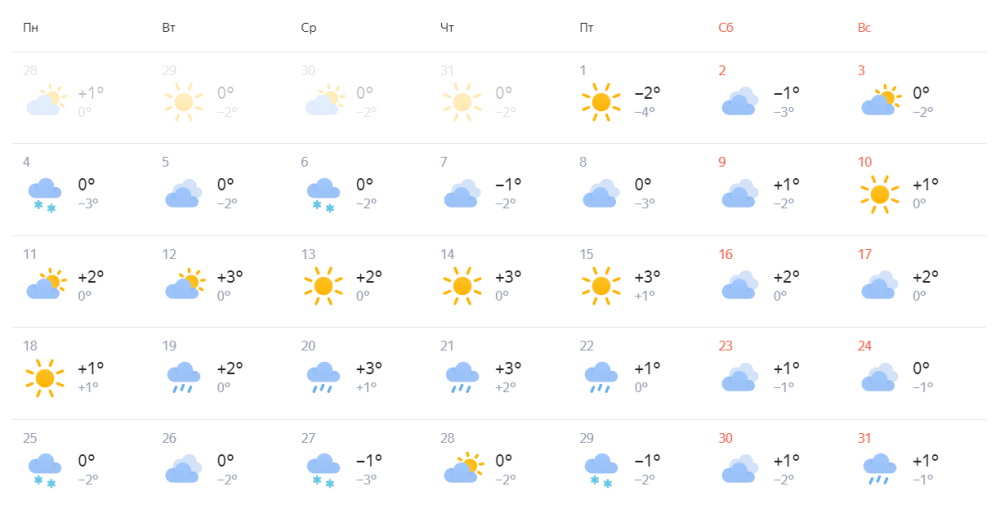Open the day 23 Saturday date number

[x=726, y=346]
